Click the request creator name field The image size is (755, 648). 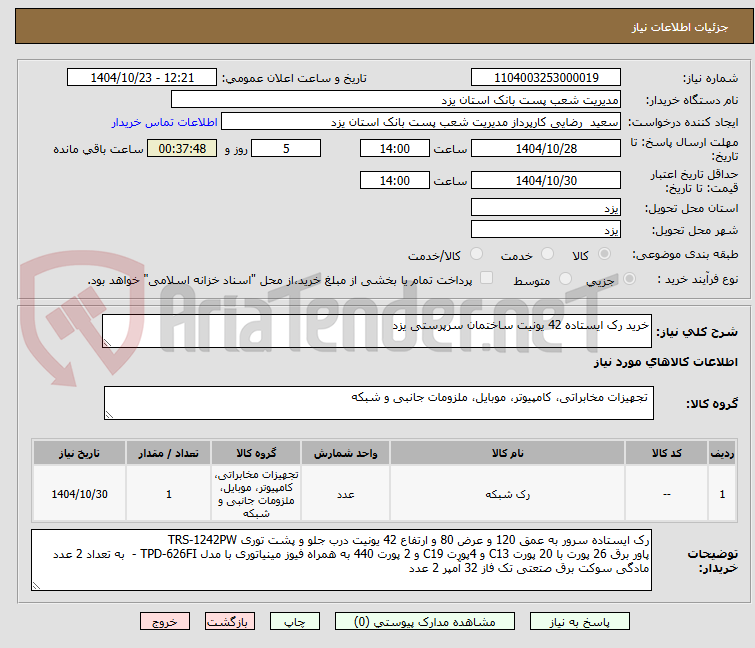(420, 122)
